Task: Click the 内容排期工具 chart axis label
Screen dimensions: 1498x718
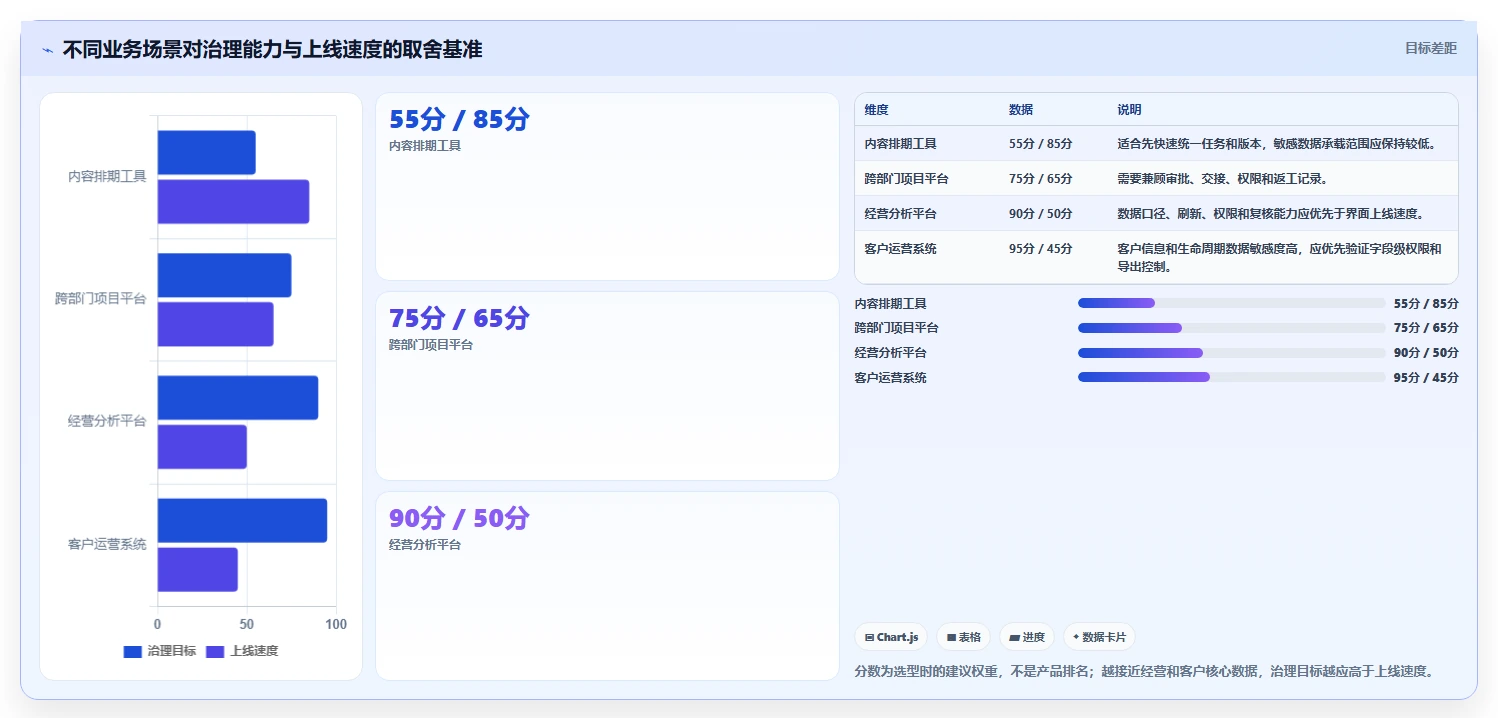Action: point(107,177)
